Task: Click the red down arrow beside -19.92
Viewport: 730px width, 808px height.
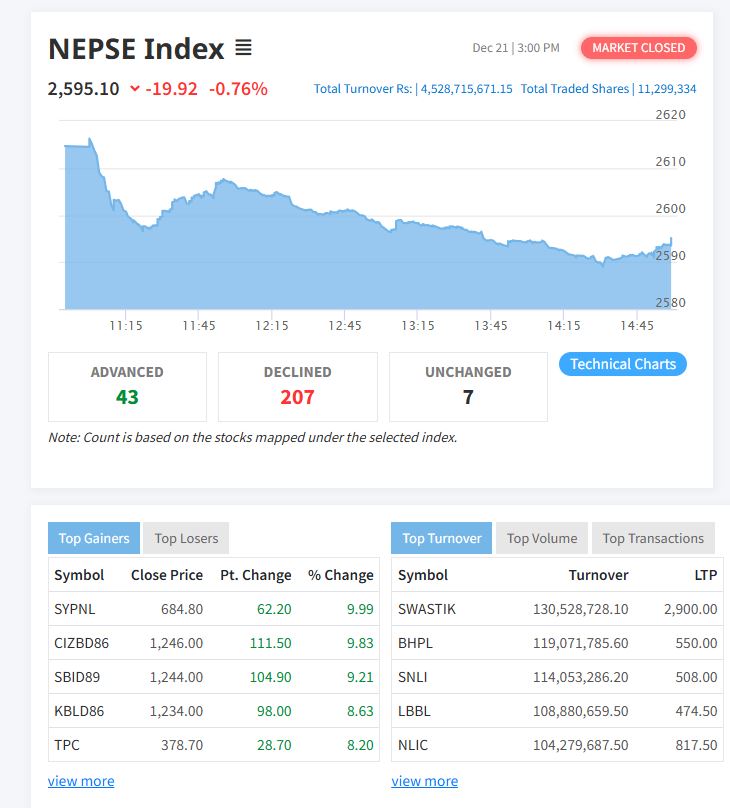Action: [x=134, y=89]
